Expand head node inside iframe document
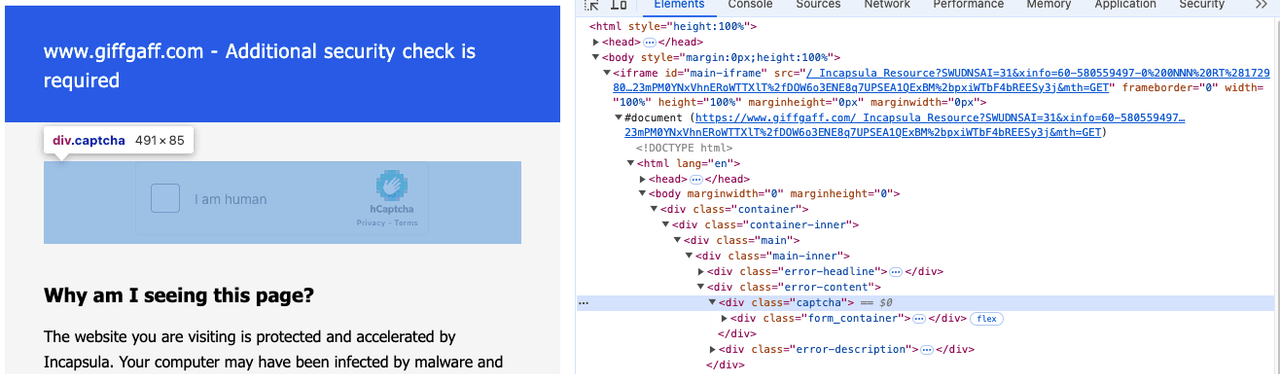This screenshot has width=1280, height=374. (643, 178)
